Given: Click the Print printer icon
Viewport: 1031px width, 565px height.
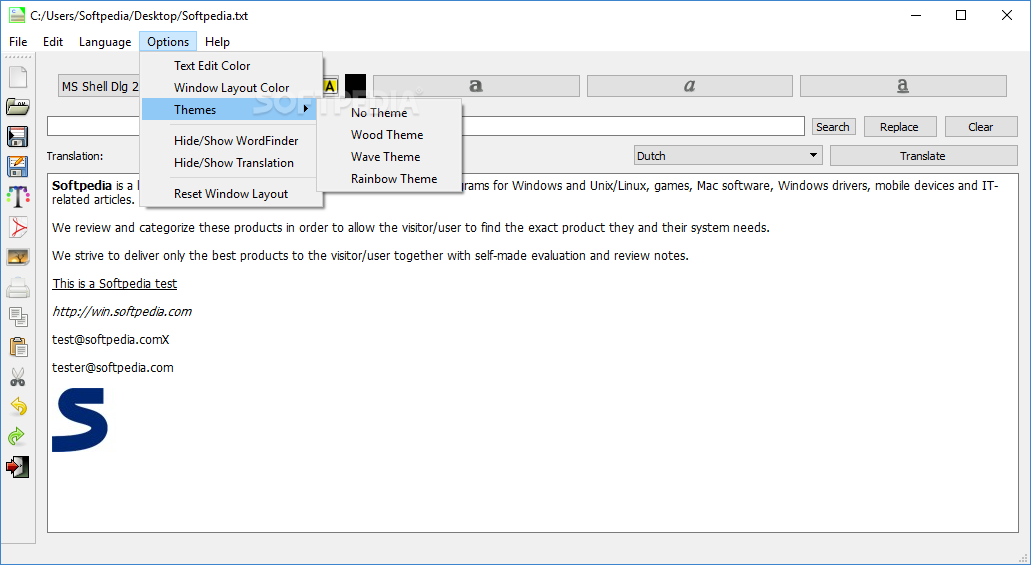Looking at the screenshot, I should tap(18, 287).
